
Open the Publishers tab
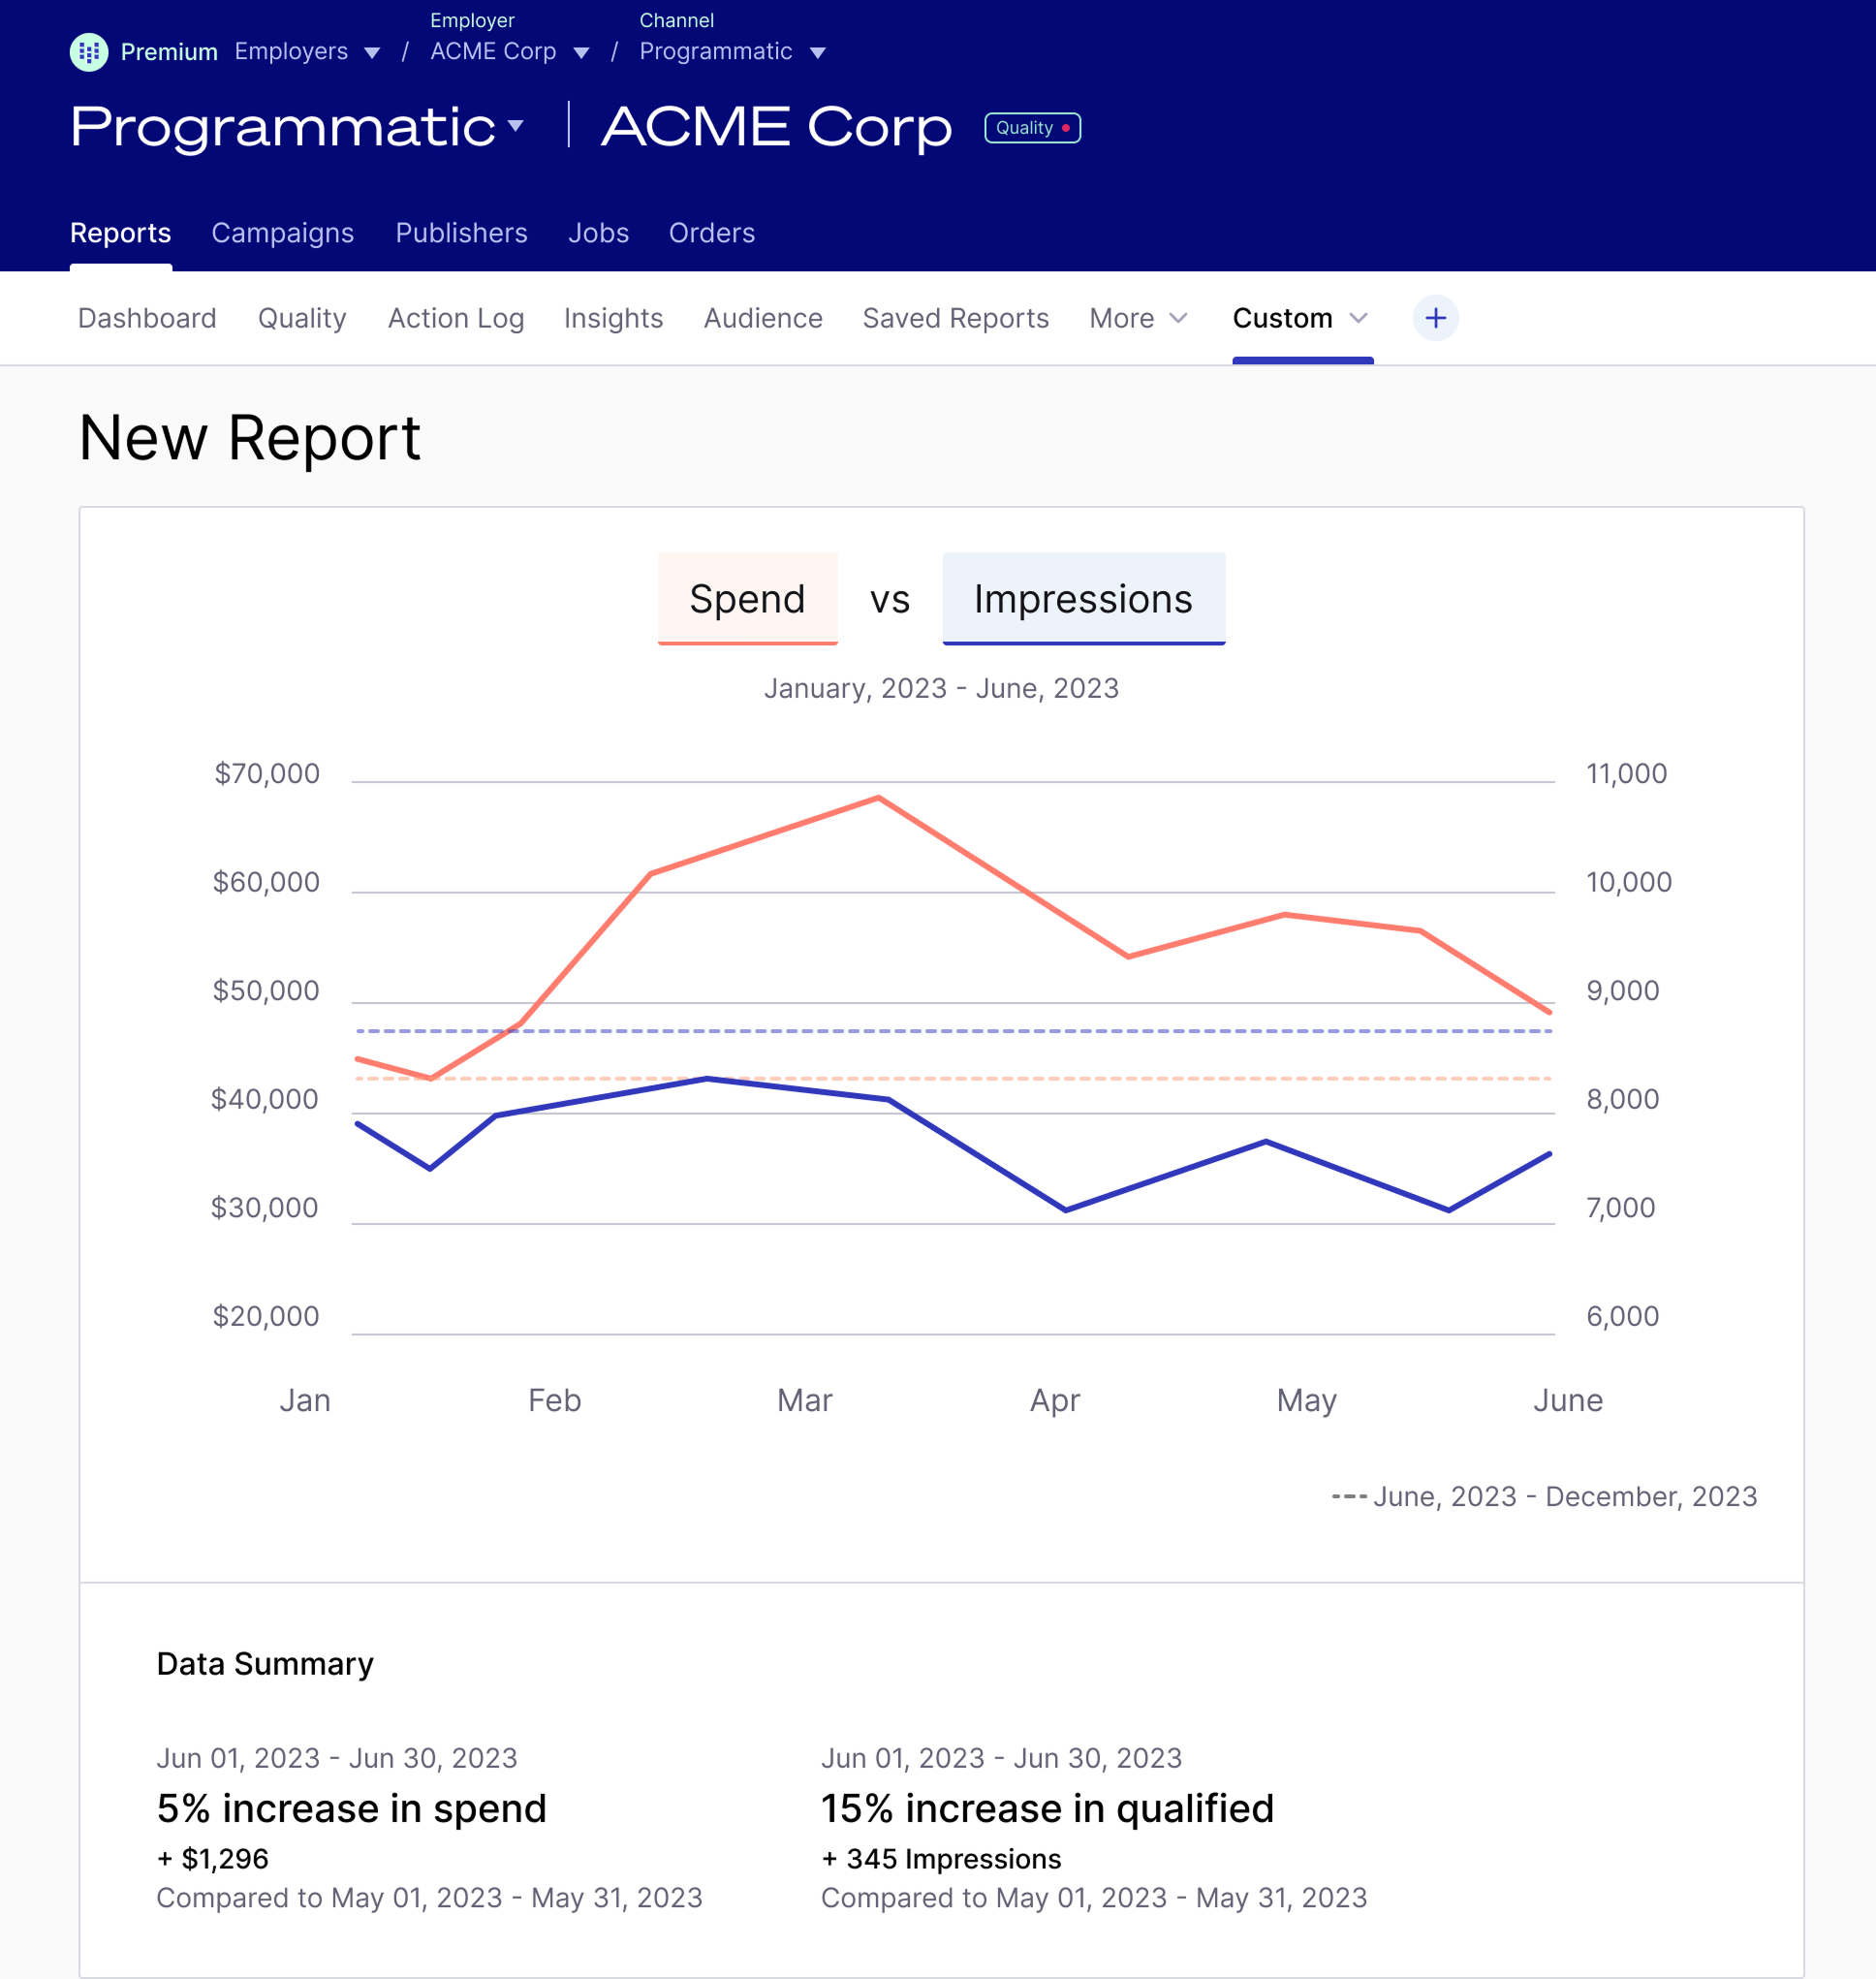pyautogui.click(x=461, y=233)
